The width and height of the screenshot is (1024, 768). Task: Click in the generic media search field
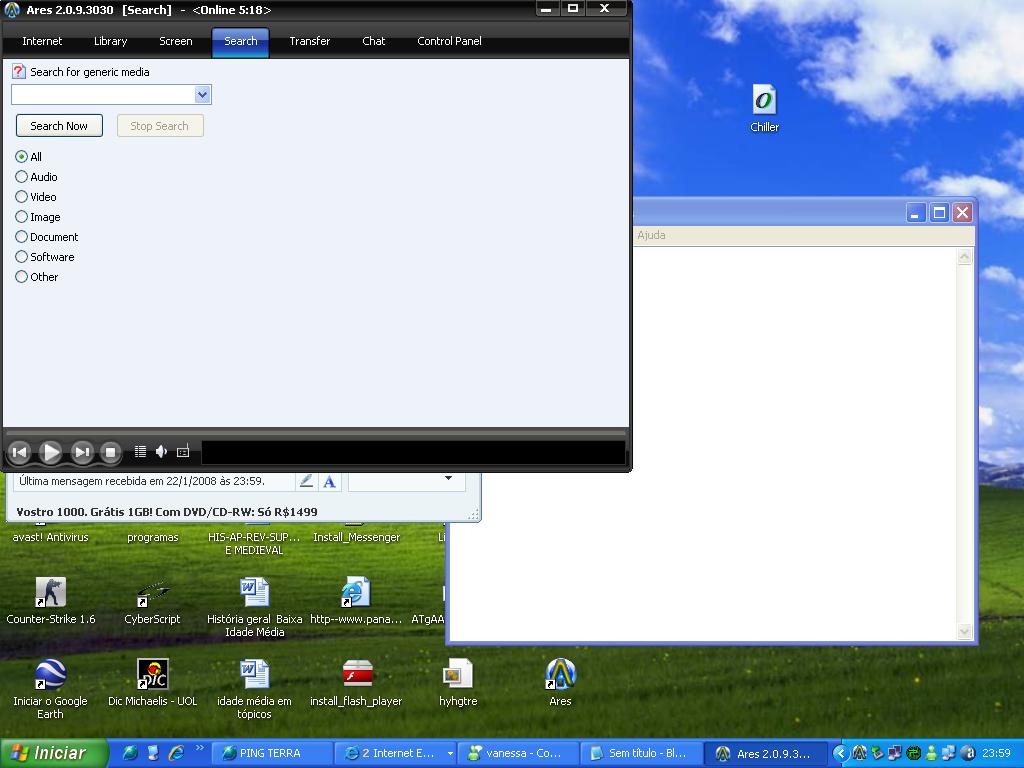point(104,95)
